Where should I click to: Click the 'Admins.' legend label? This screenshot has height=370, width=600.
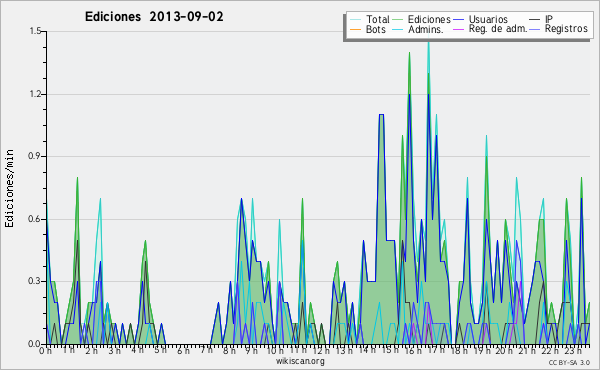pos(426,29)
